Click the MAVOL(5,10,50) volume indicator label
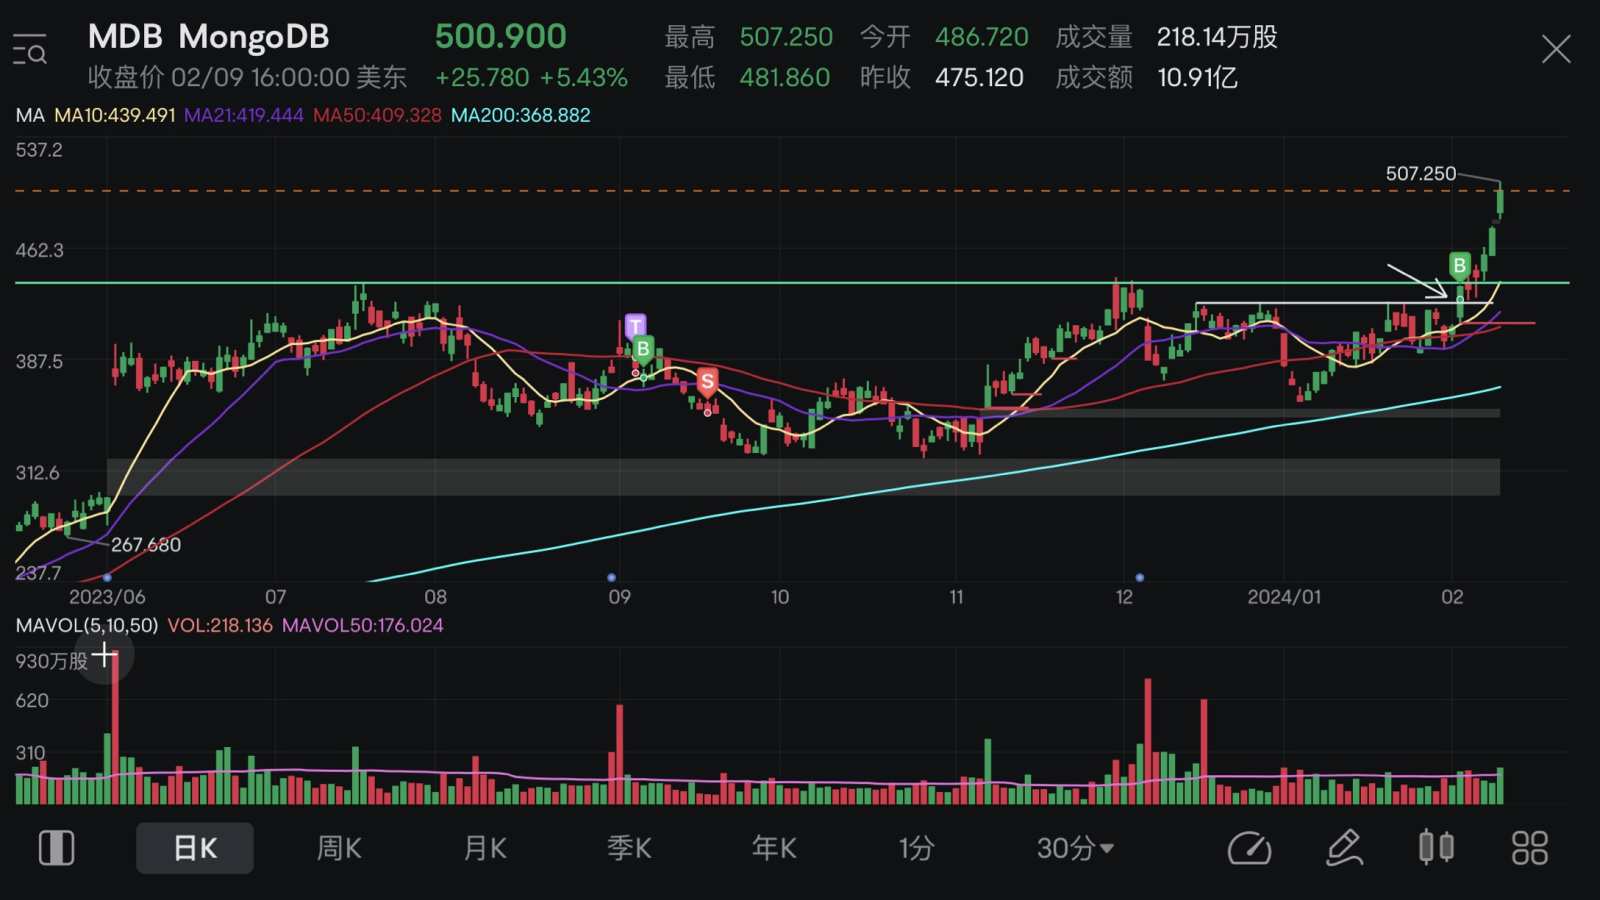The image size is (1600, 900). click(87, 625)
